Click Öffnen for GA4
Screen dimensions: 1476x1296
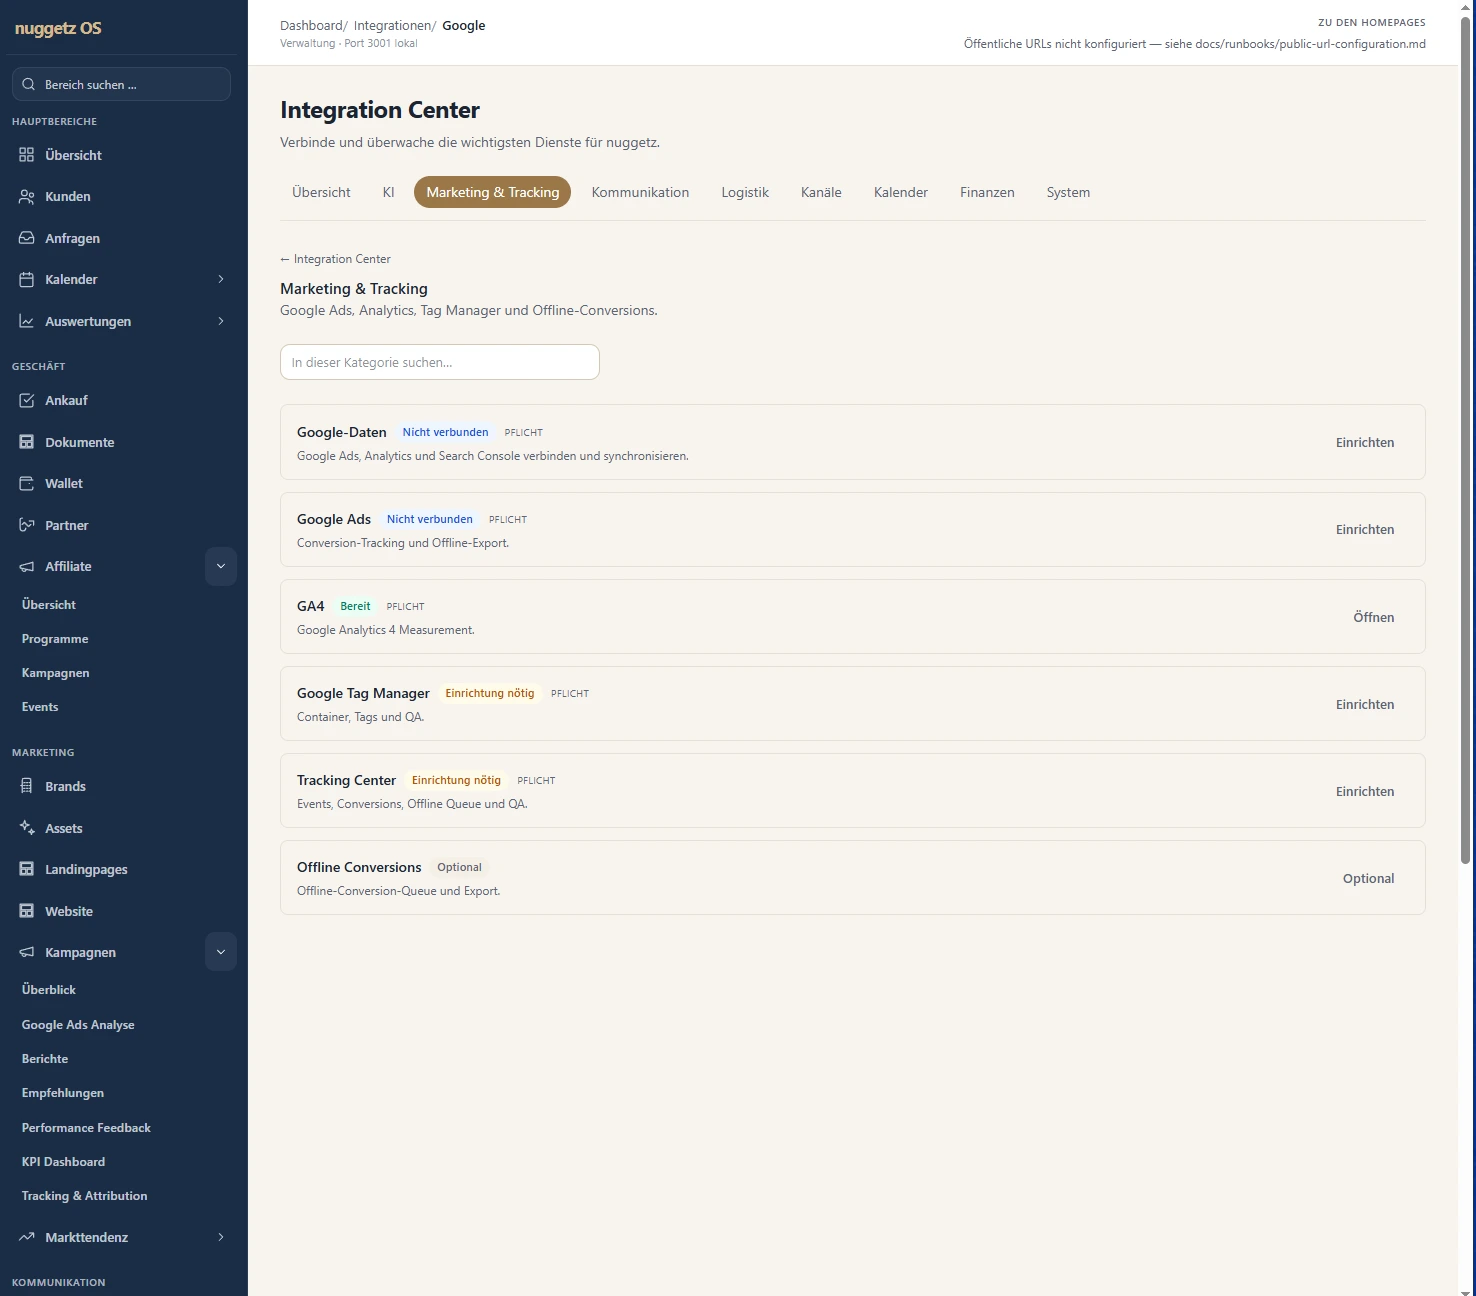pyautogui.click(x=1374, y=617)
